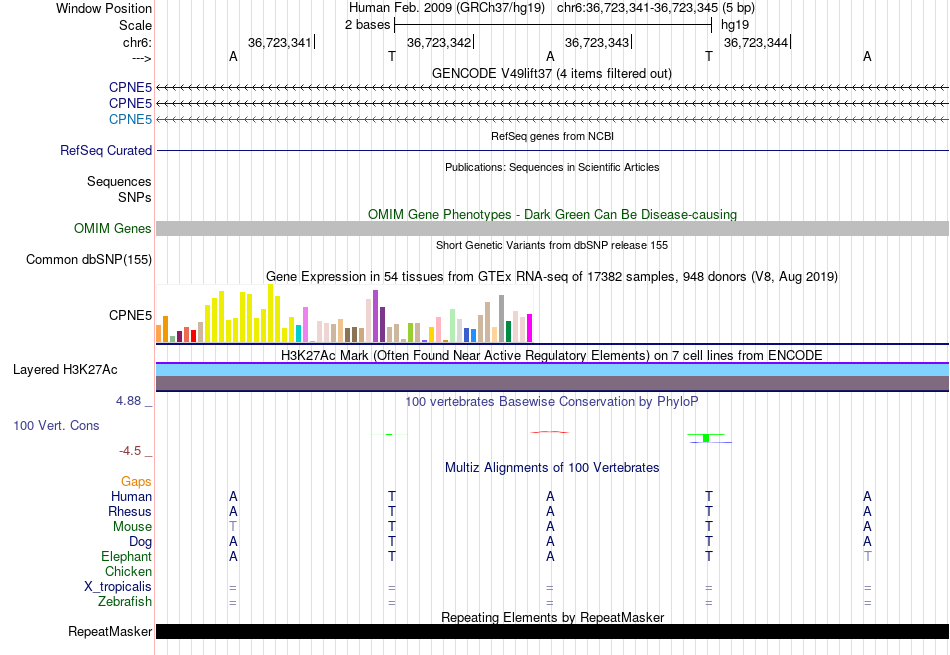The height and width of the screenshot is (655, 950).
Task: Open 100 vertebrates Basewise Conservation by PhyloP title
Action: pyautogui.click(x=551, y=401)
